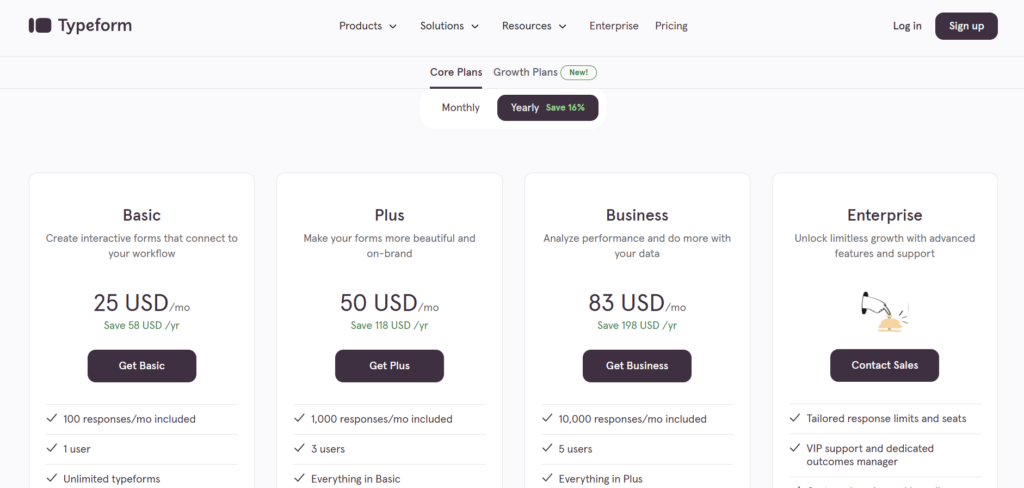Image resolution: width=1024 pixels, height=488 pixels.
Task: Click the Enterprise service bell illustration
Action: [884, 312]
